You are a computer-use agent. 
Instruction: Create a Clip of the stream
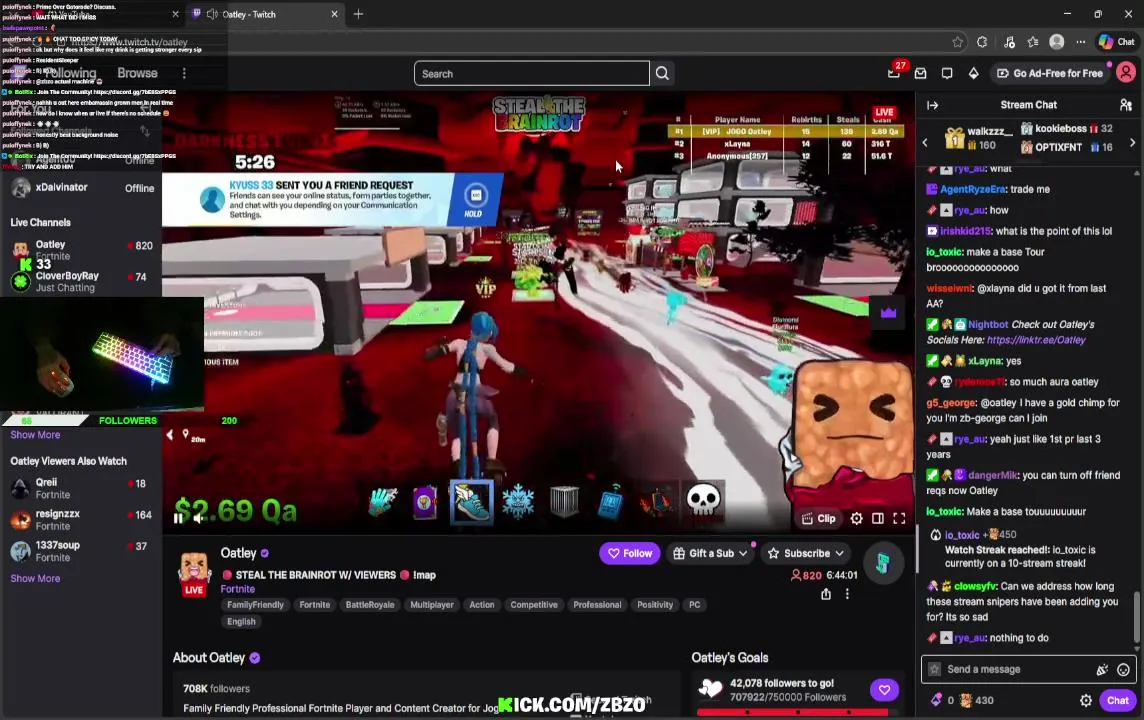coord(819,519)
